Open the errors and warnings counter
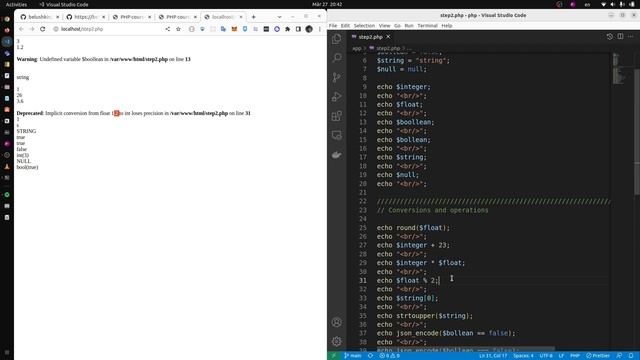This screenshot has height=360, width=640. 389,356
